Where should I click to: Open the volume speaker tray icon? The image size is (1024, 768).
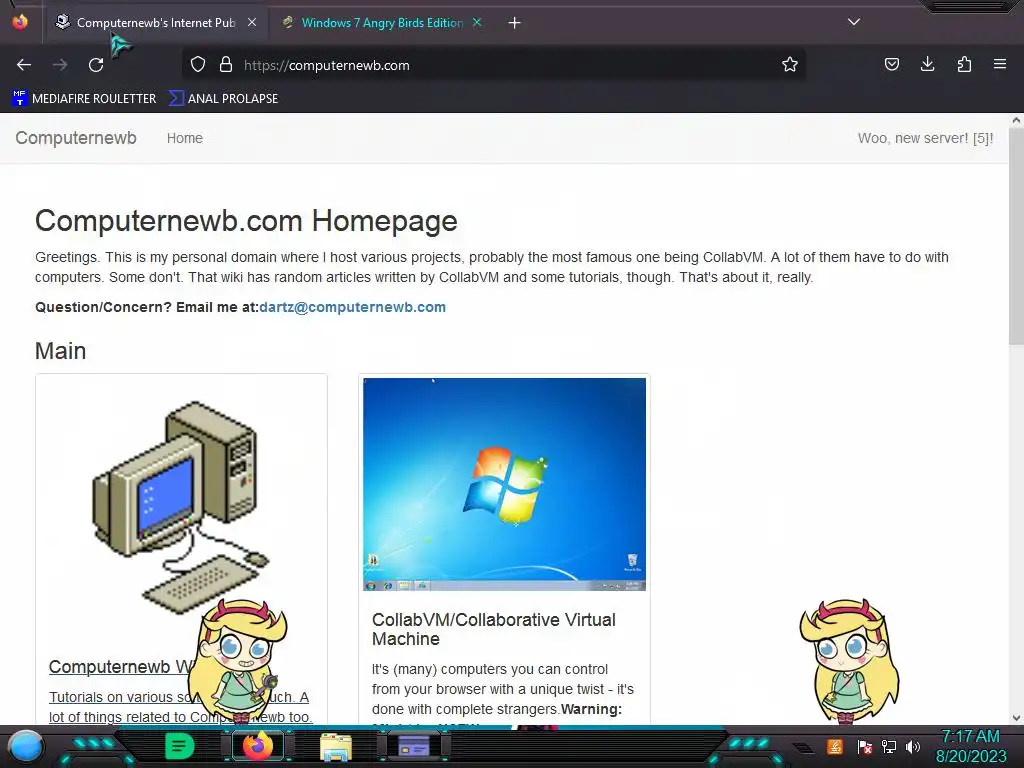(x=913, y=746)
